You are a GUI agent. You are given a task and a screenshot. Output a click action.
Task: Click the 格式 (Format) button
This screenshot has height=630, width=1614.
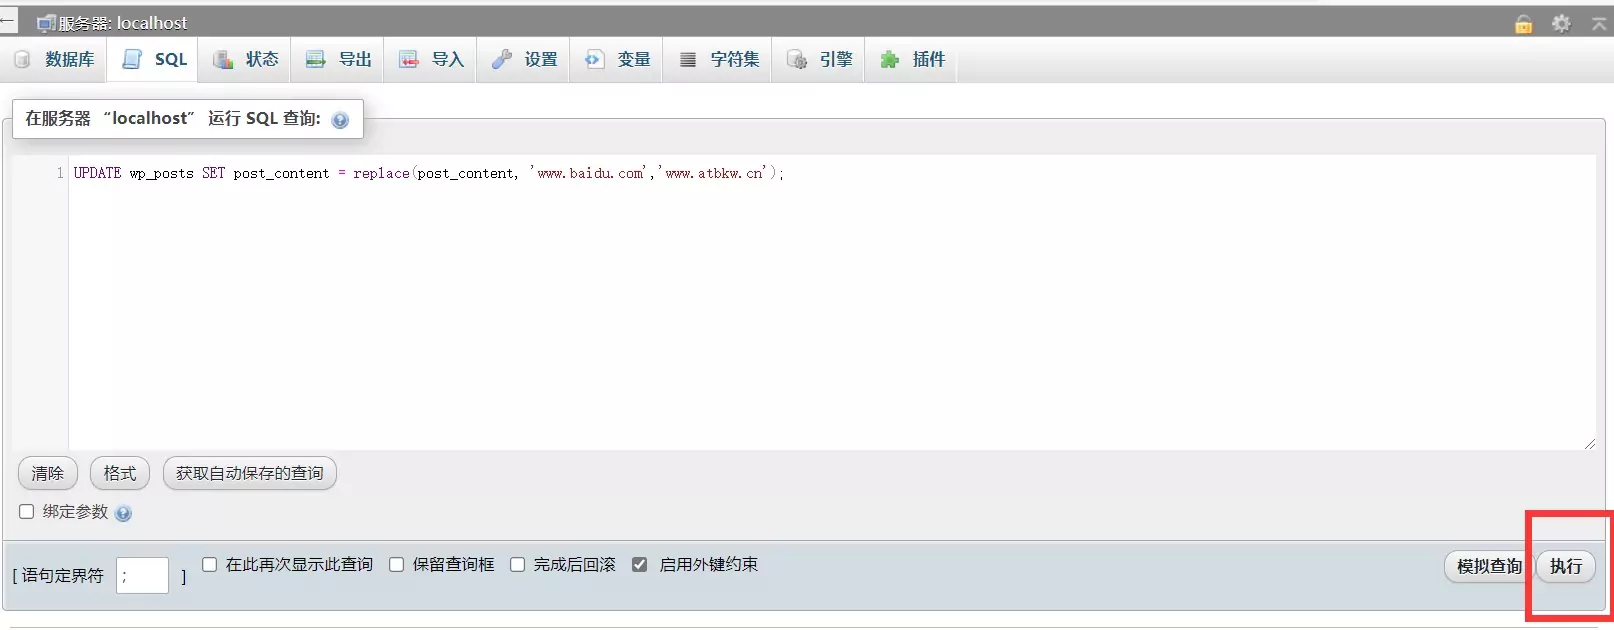pyautogui.click(x=120, y=473)
